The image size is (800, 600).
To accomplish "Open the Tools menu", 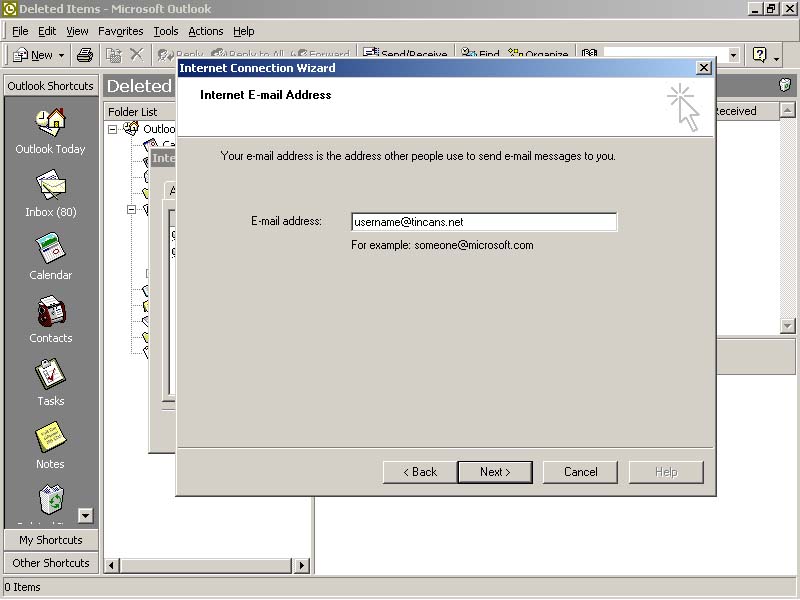I will 166,31.
